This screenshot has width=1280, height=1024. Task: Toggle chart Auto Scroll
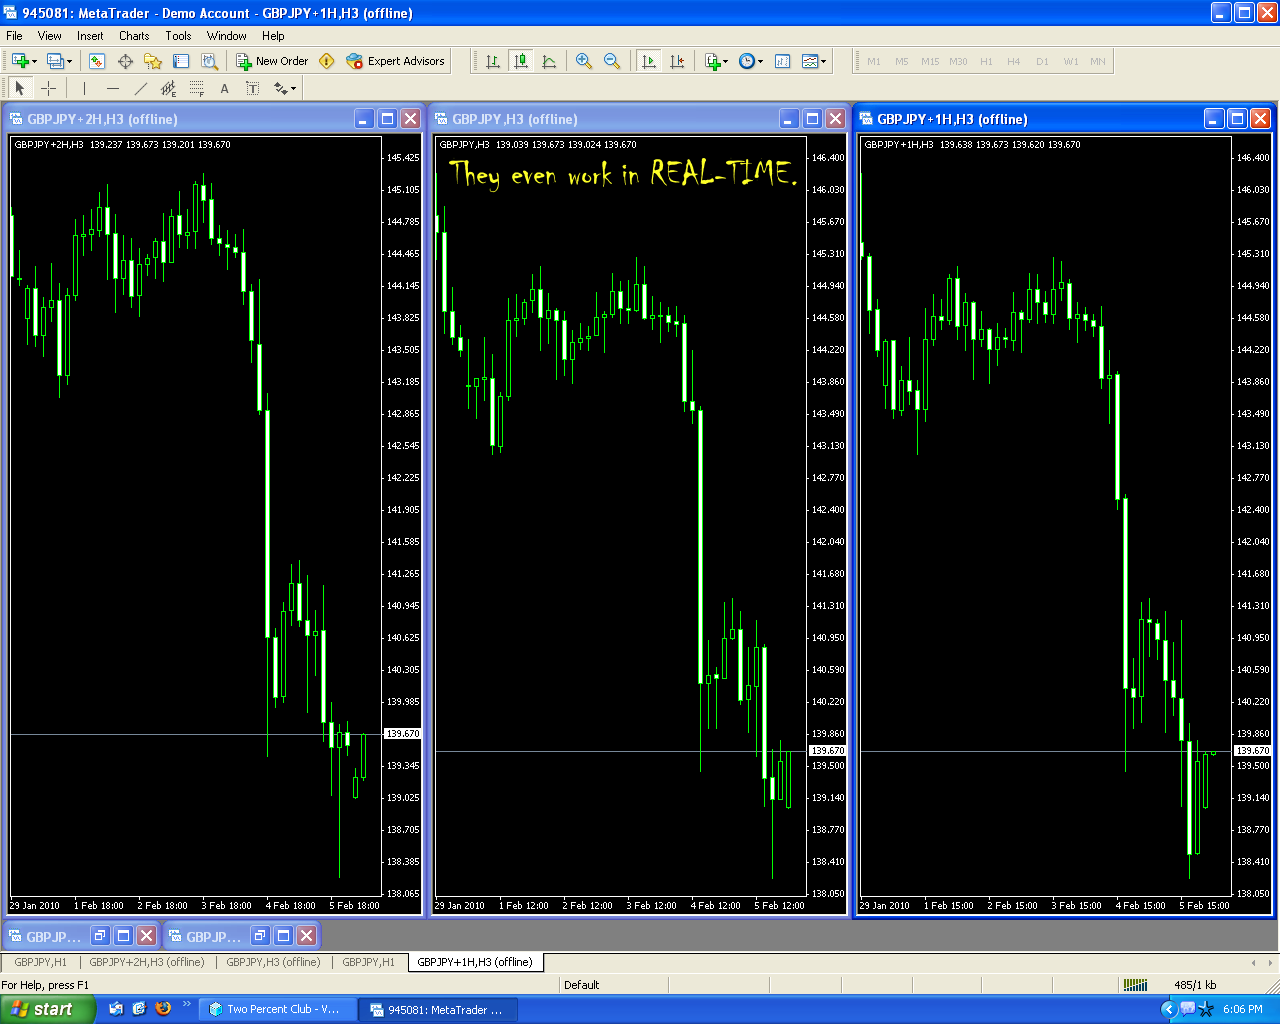pos(649,61)
